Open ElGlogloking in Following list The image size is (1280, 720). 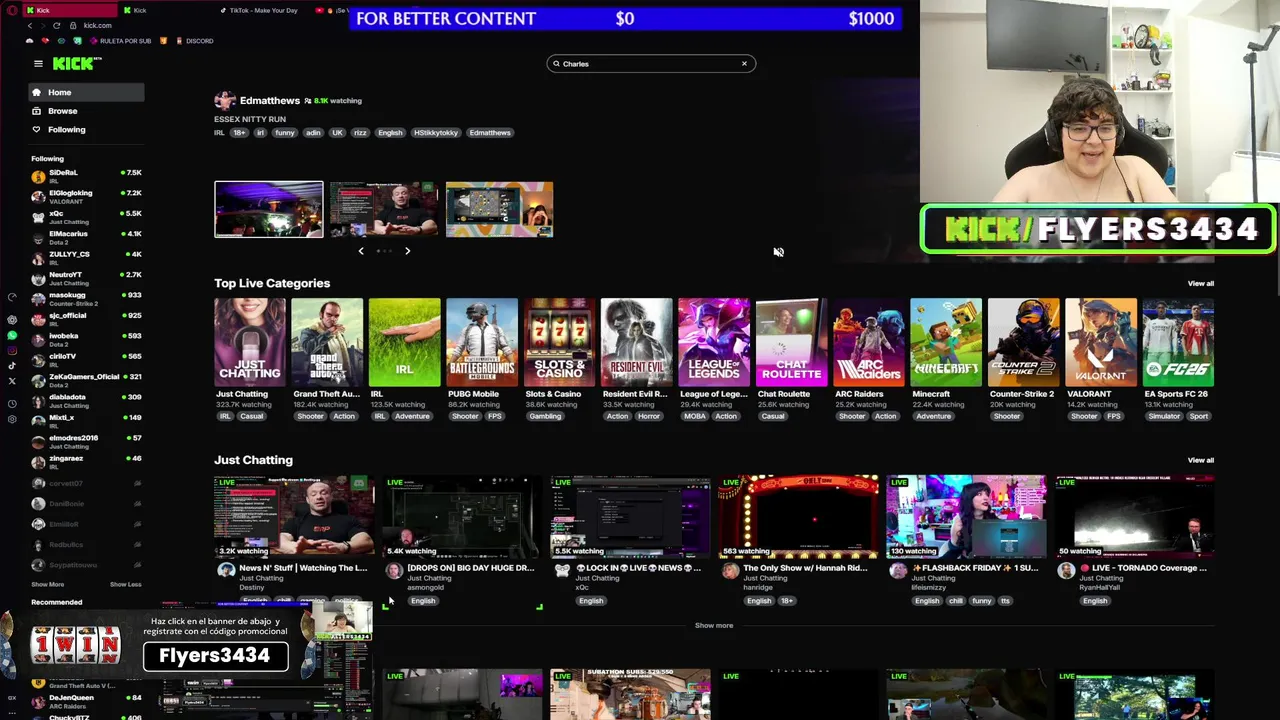click(86, 196)
